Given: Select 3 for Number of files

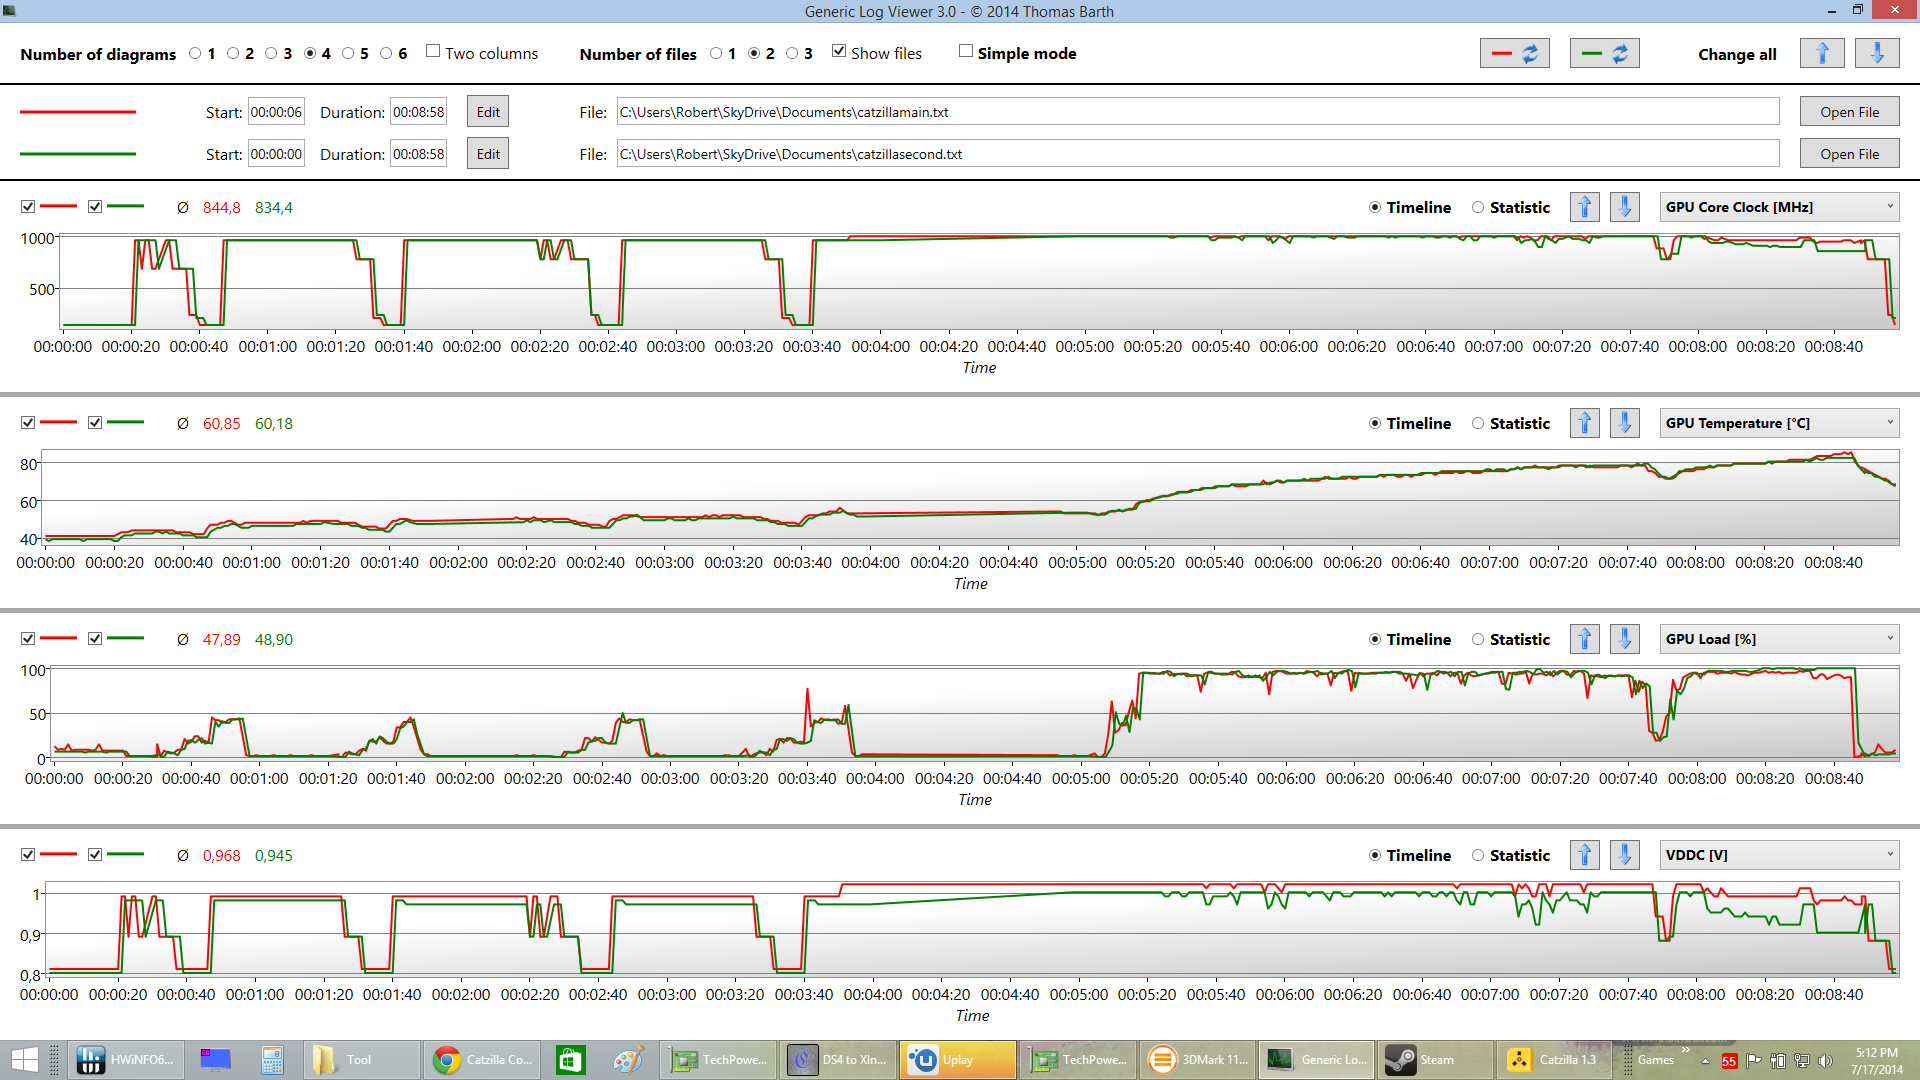Looking at the screenshot, I should click(x=792, y=54).
